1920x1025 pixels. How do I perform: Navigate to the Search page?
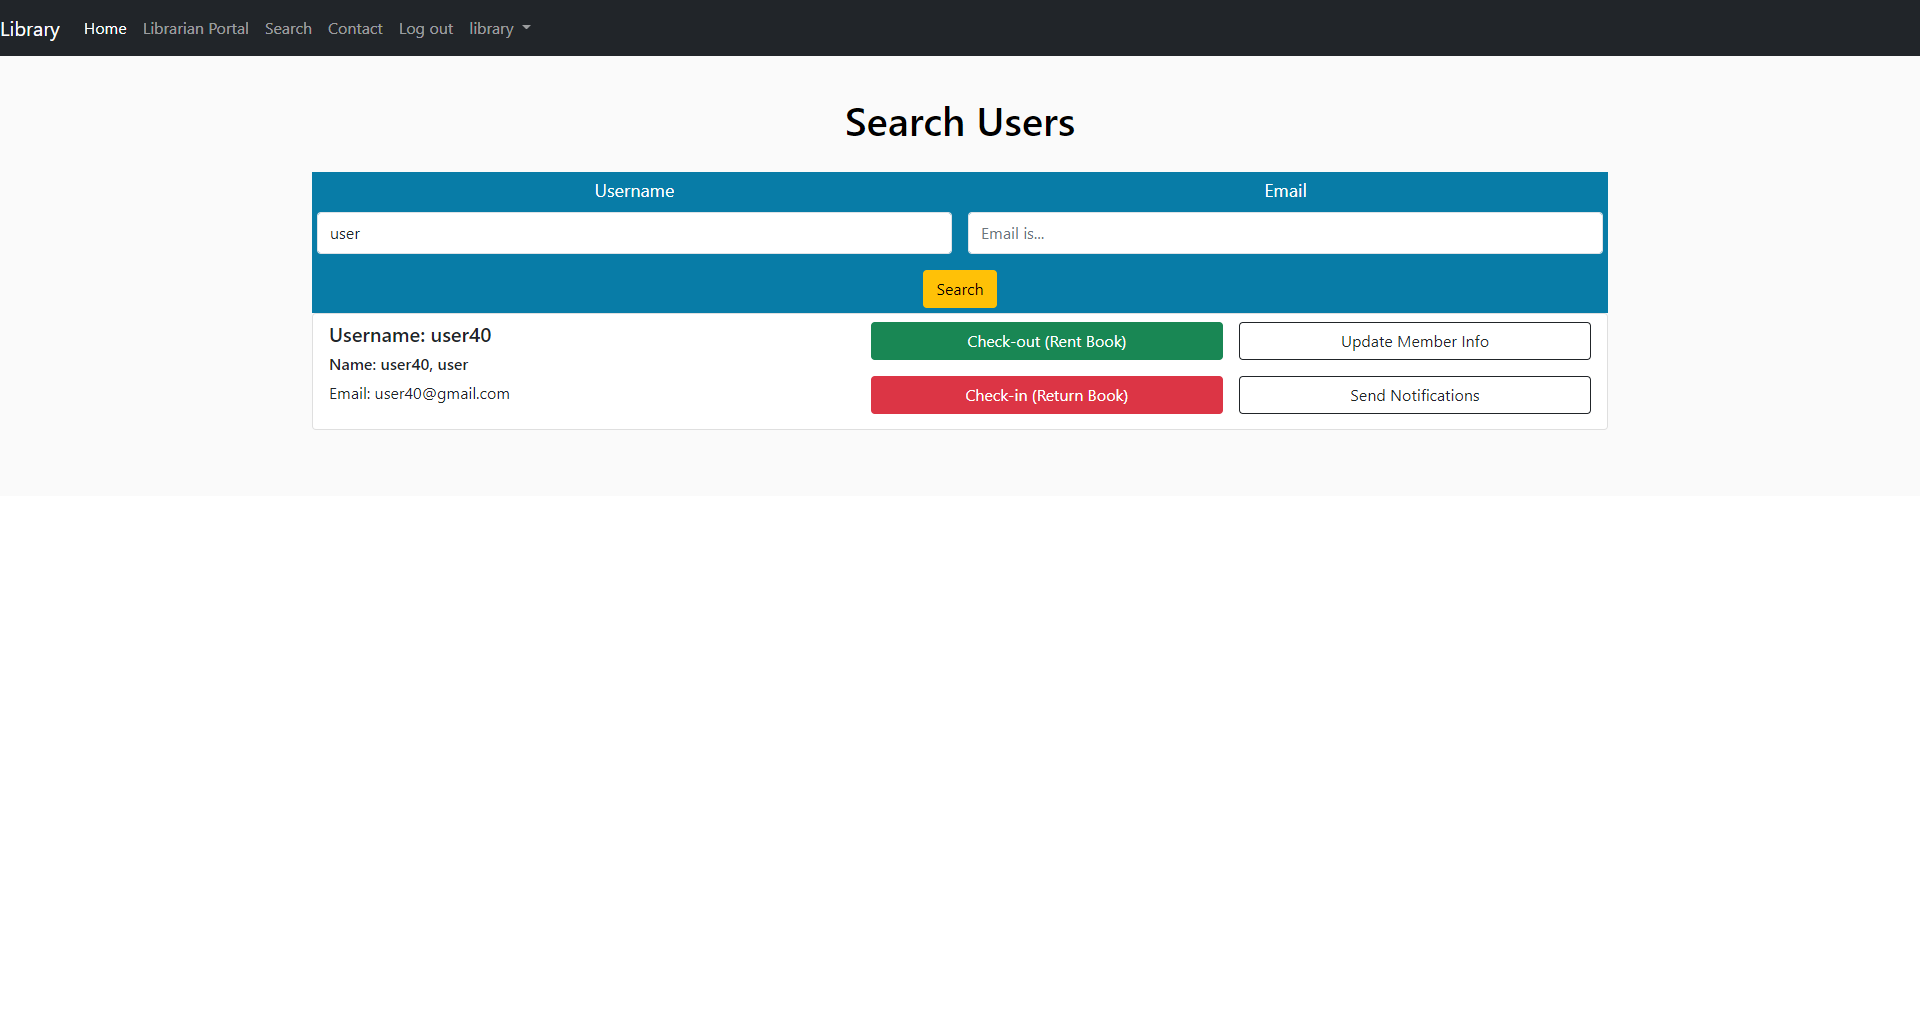click(x=288, y=28)
